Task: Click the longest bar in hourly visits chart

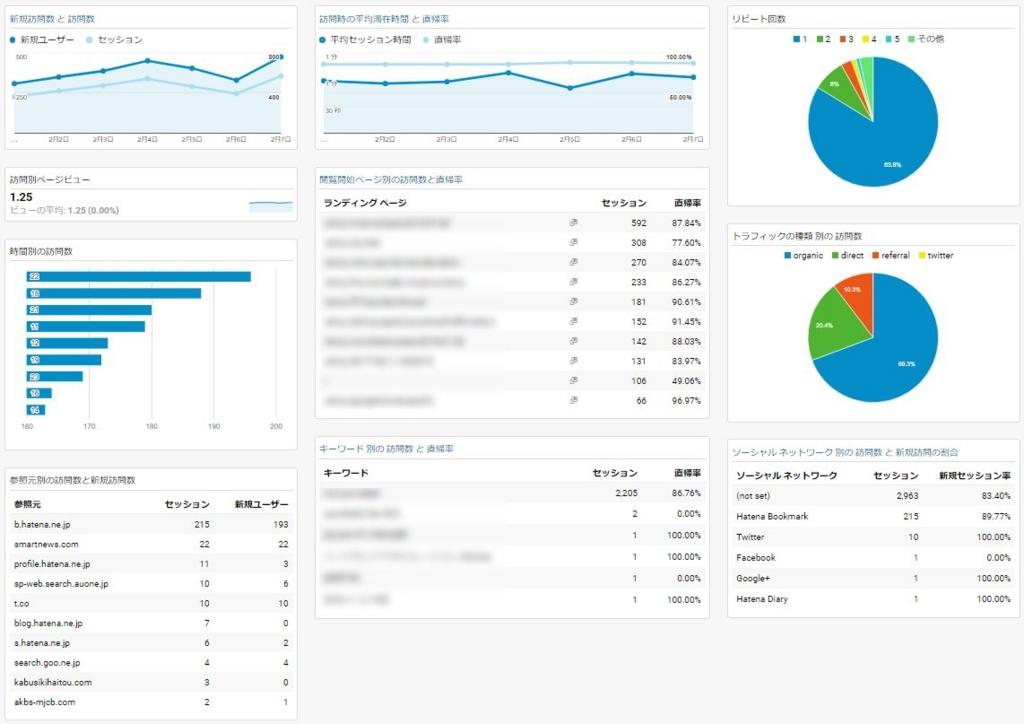Action: point(138,277)
